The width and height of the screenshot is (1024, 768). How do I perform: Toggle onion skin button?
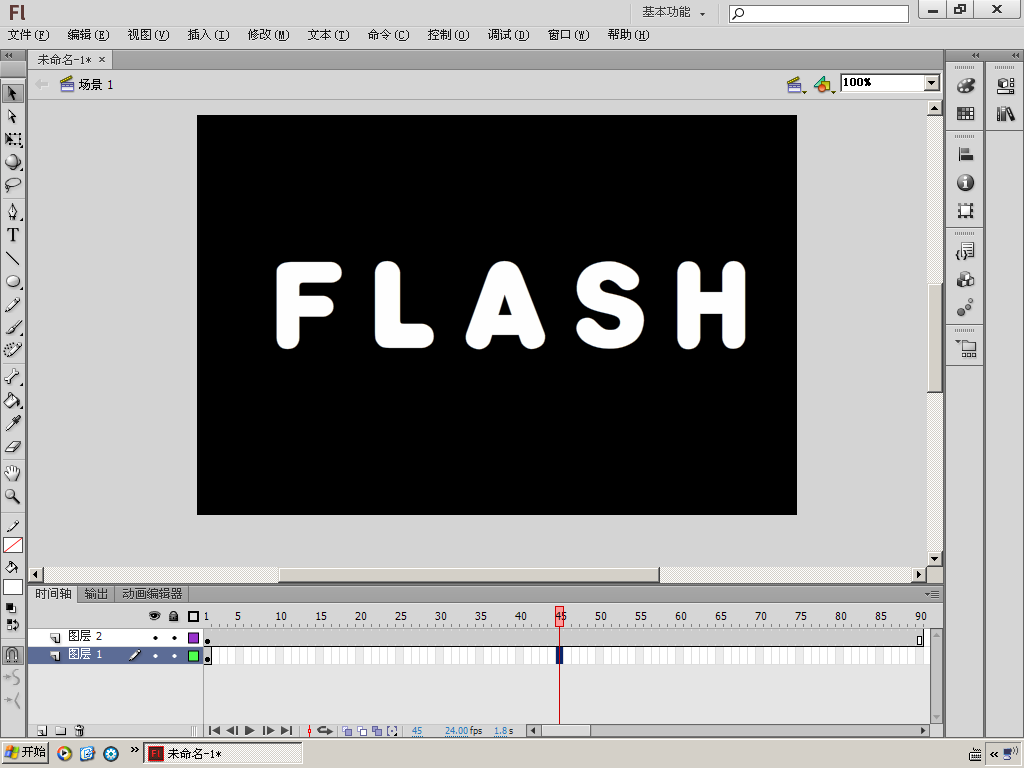tap(347, 731)
